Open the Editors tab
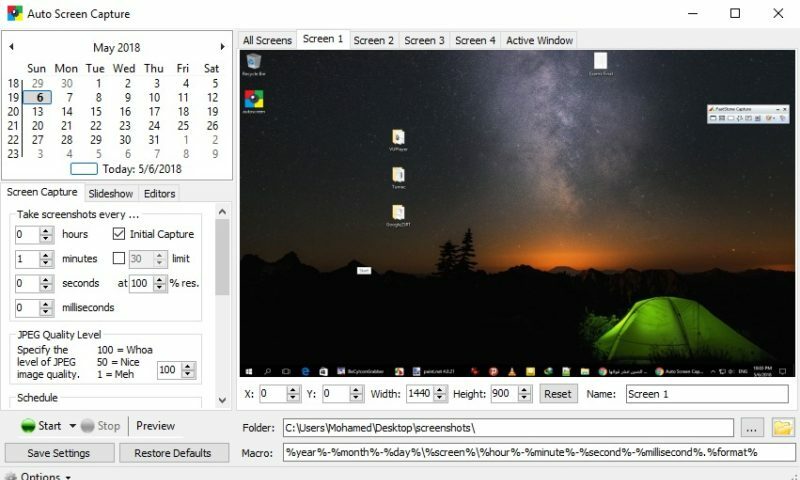800x480 pixels. pos(159,194)
